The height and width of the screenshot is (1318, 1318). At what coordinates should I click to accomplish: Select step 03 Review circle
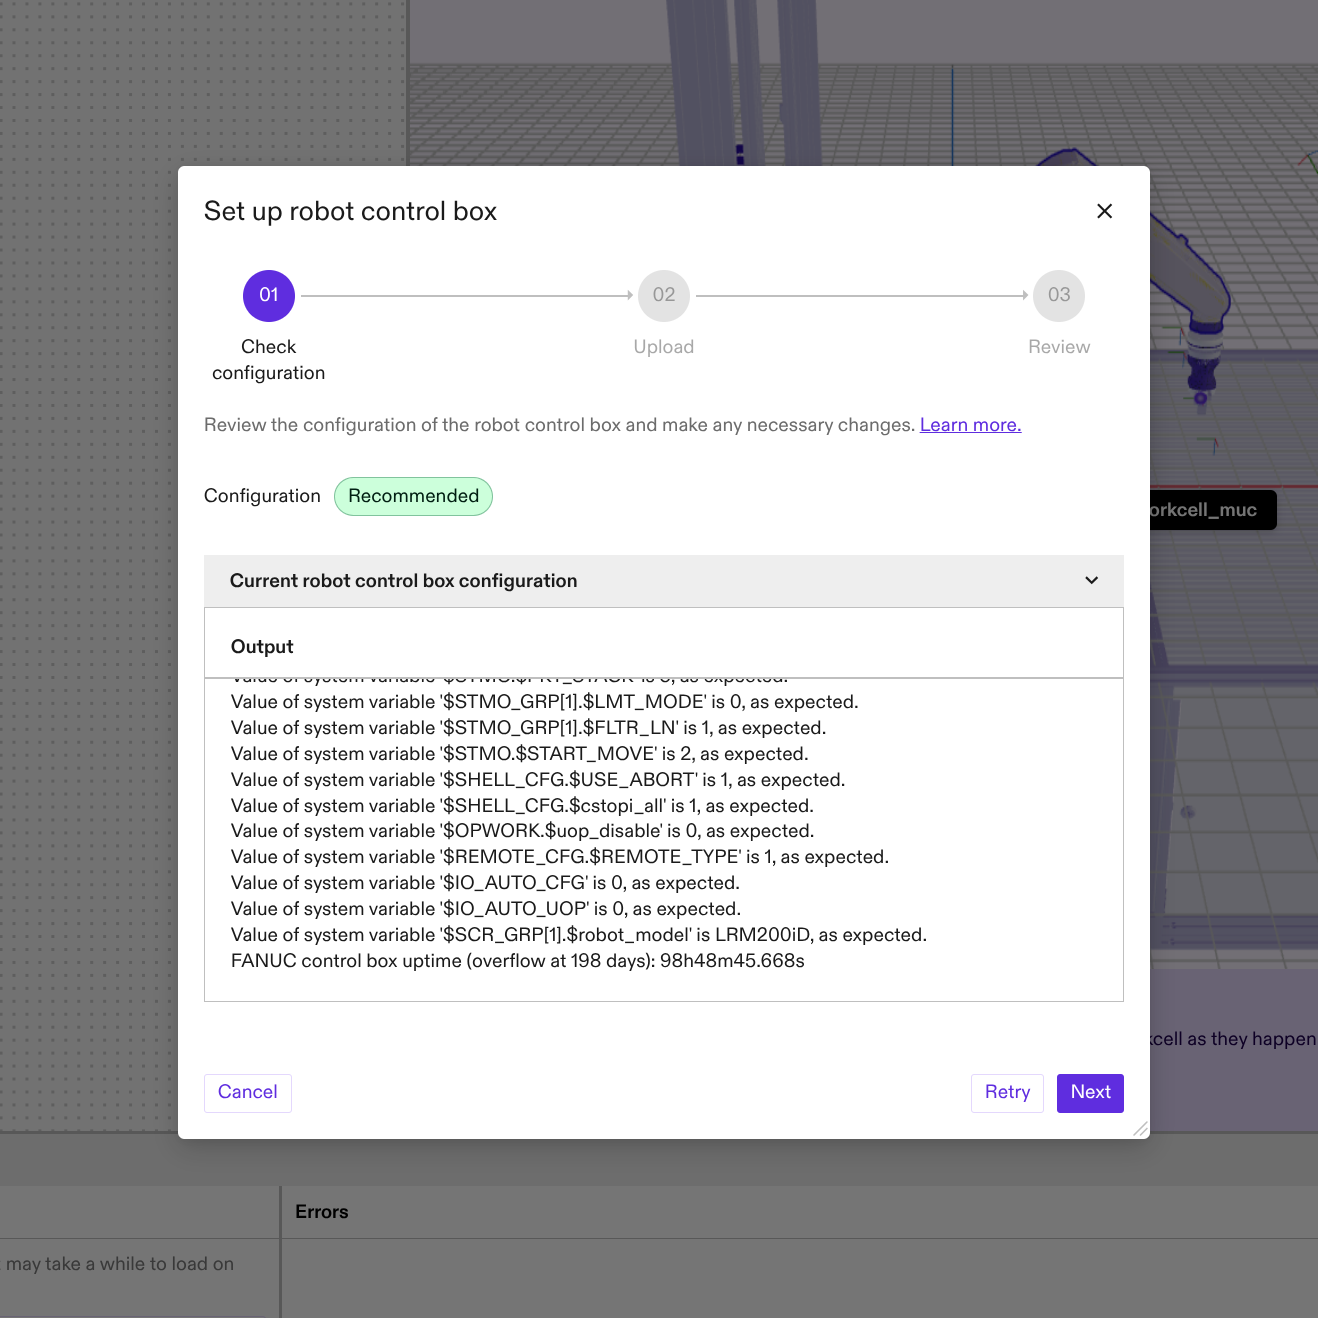[1058, 295]
